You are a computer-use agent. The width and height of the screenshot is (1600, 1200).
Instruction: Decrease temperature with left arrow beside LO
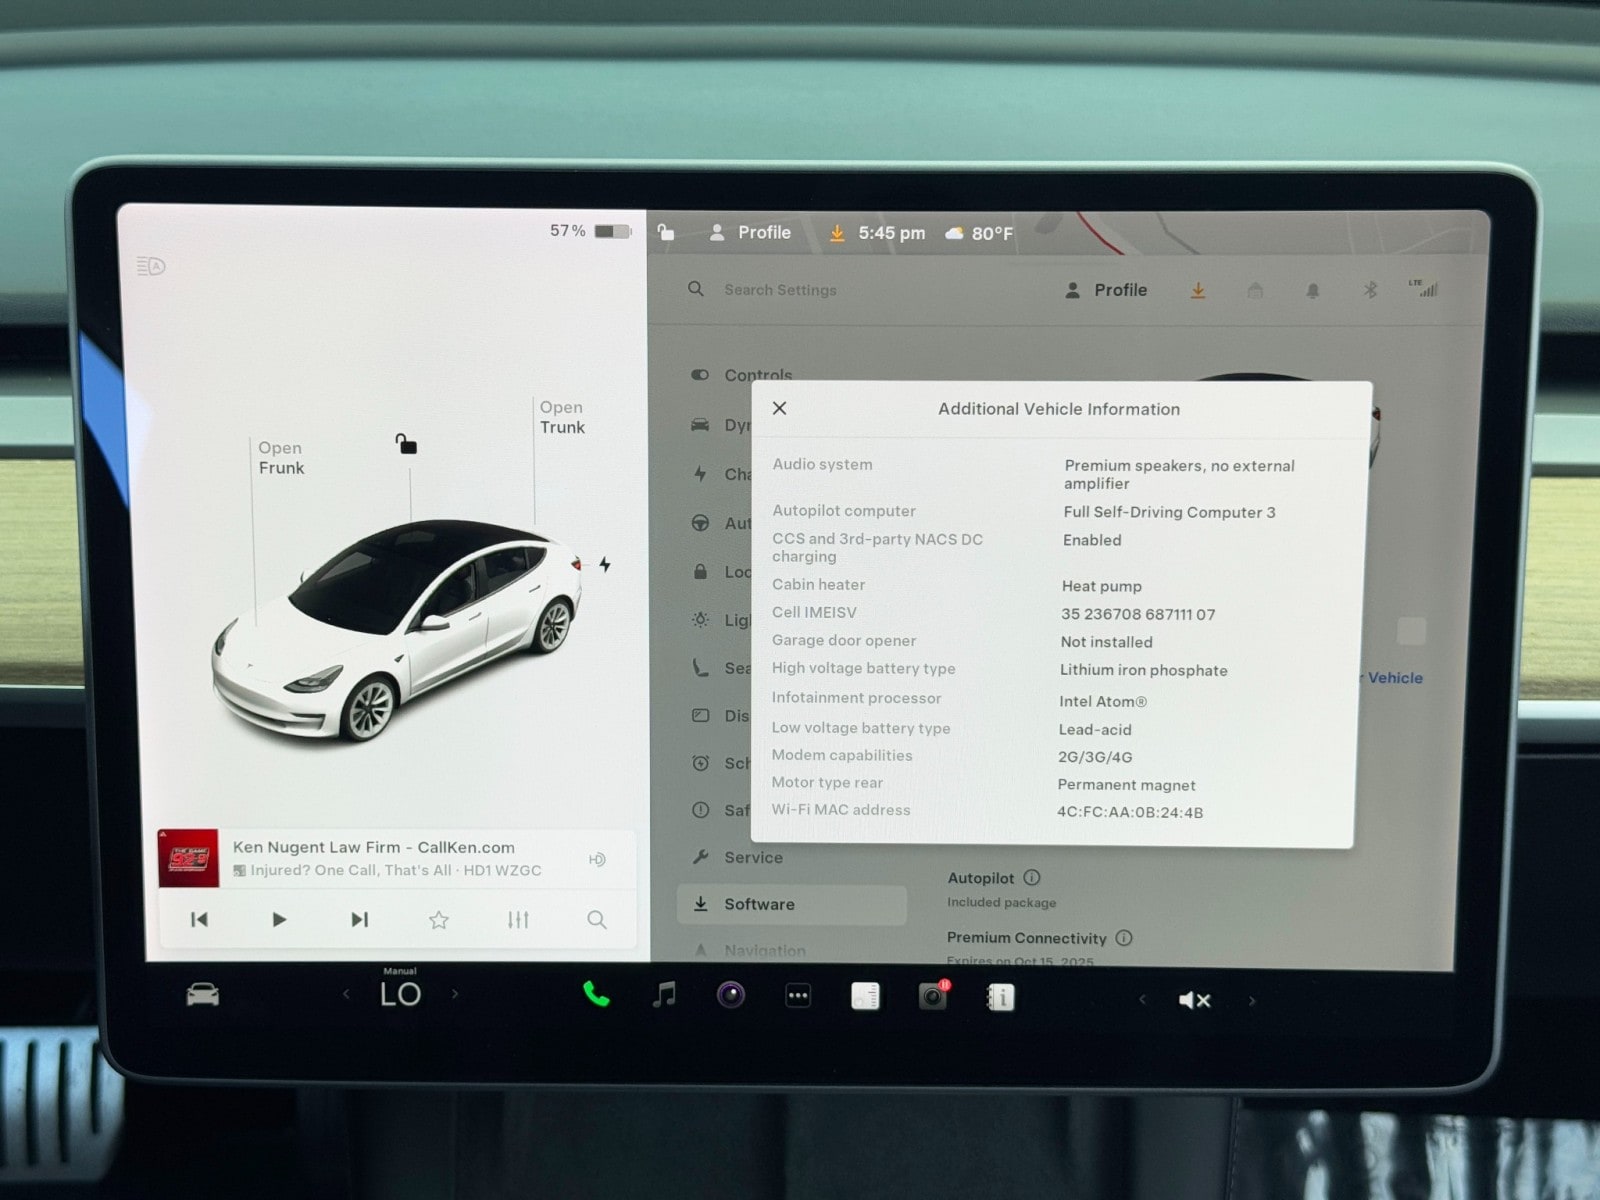346,994
